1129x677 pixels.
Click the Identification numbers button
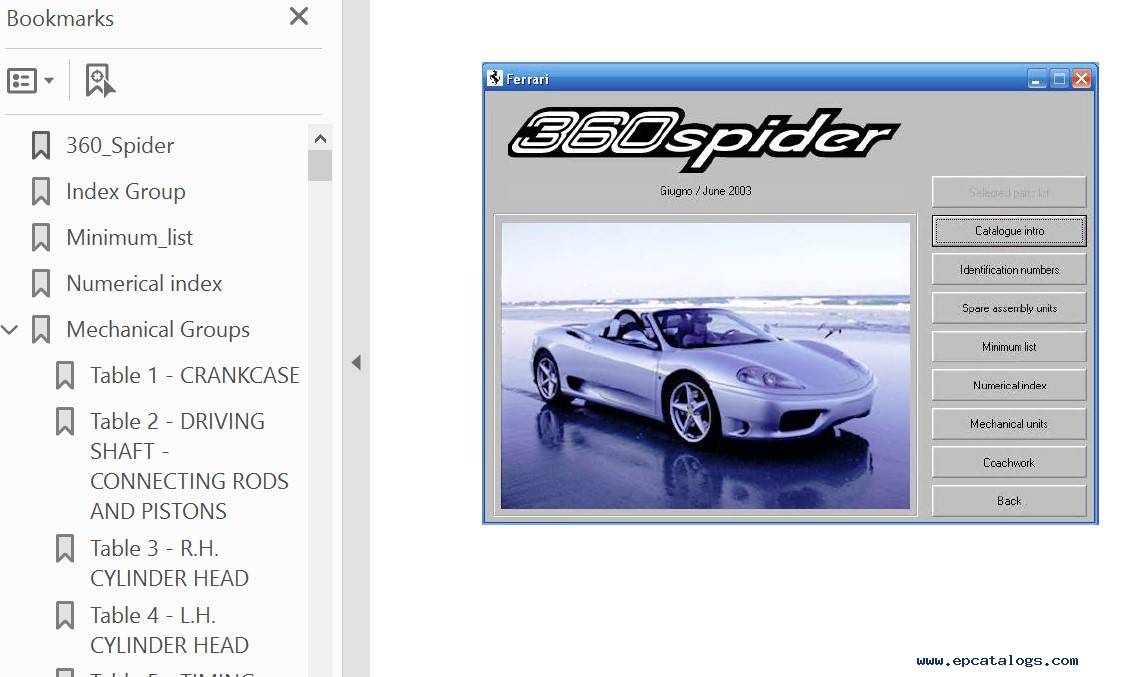coord(1008,270)
